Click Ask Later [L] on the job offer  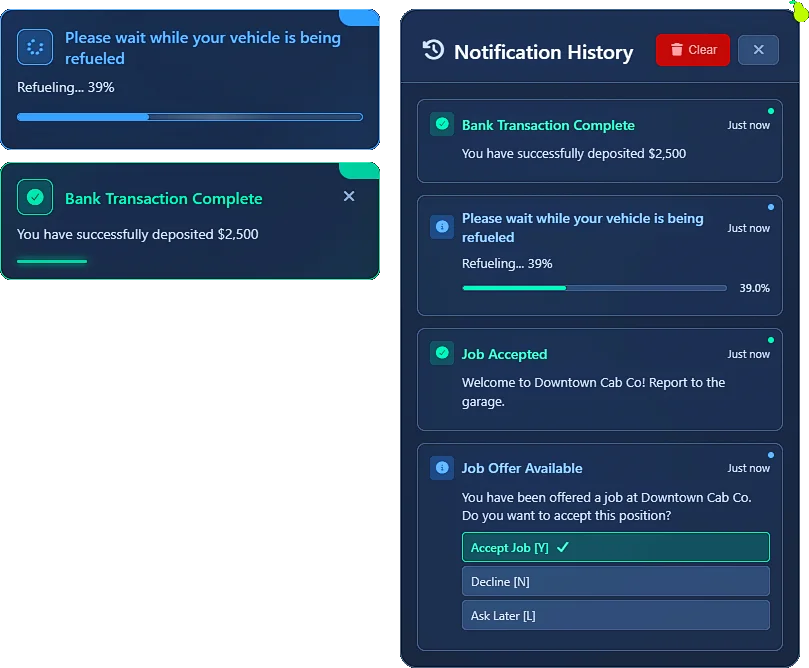click(x=615, y=615)
